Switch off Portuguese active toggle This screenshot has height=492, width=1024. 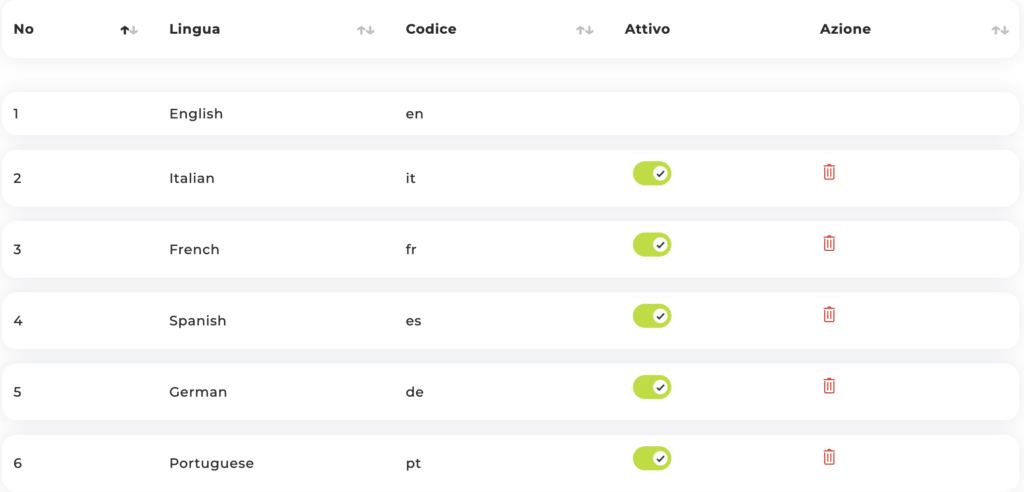point(652,459)
